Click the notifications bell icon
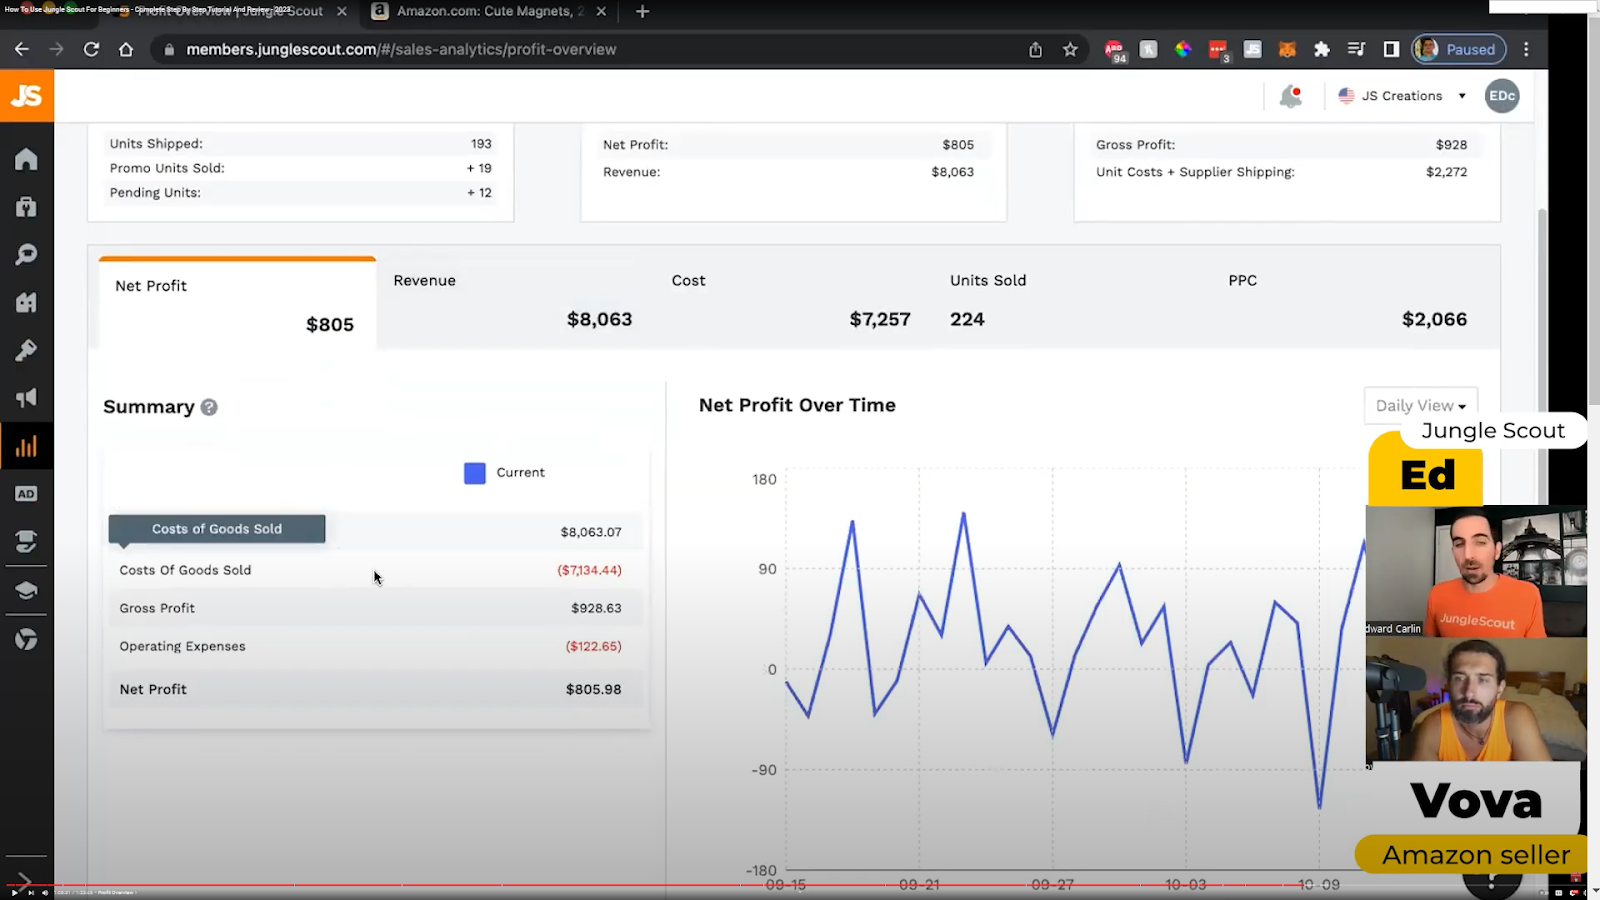This screenshot has height=900, width=1600. click(x=1291, y=96)
